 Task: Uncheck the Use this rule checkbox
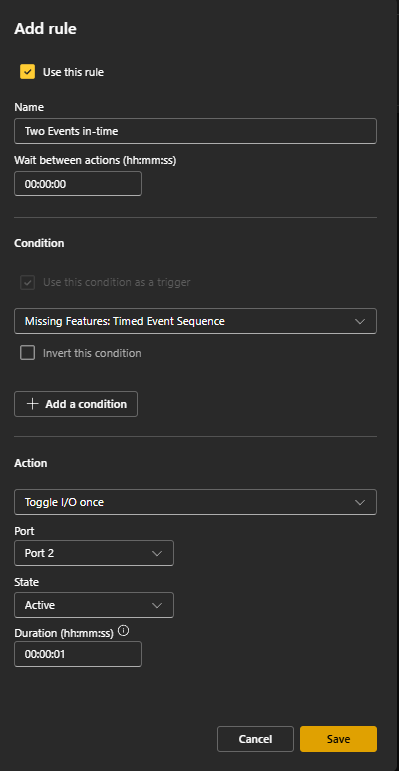click(x=28, y=72)
